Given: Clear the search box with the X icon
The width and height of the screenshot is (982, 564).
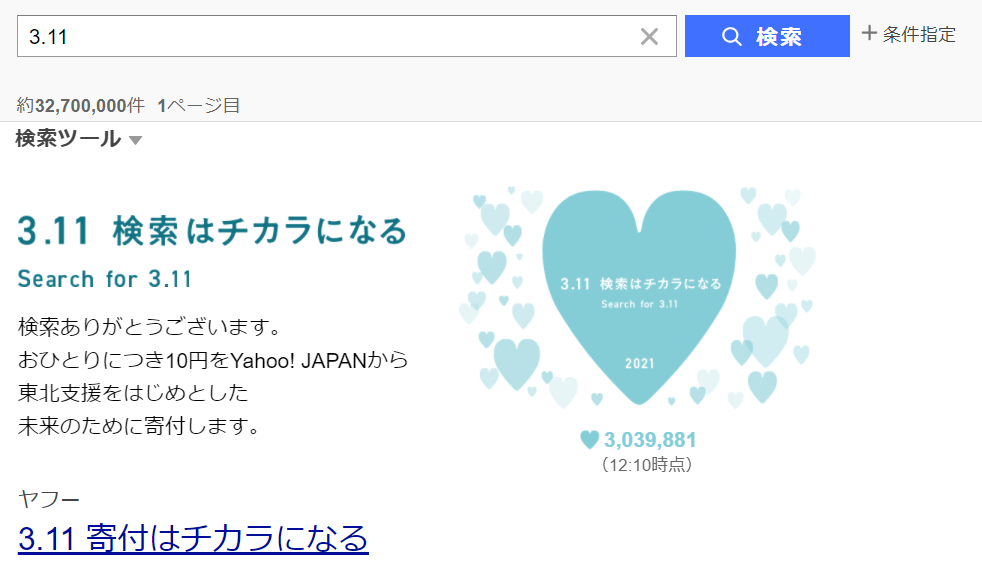Looking at the screenshot, I should [x=649, y=37].
